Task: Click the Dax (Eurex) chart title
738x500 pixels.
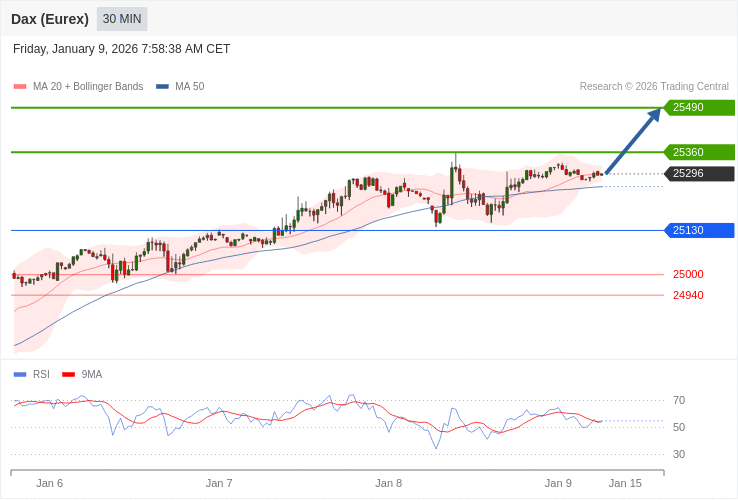Action: click(50, 19)
